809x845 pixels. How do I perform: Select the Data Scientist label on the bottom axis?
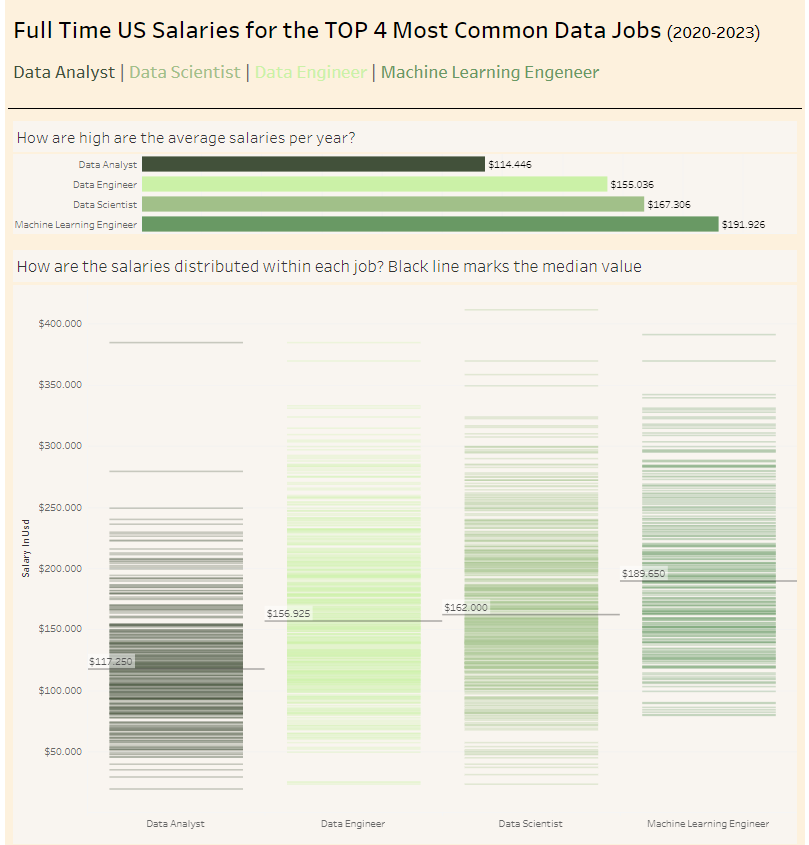[x=530, y=824]
